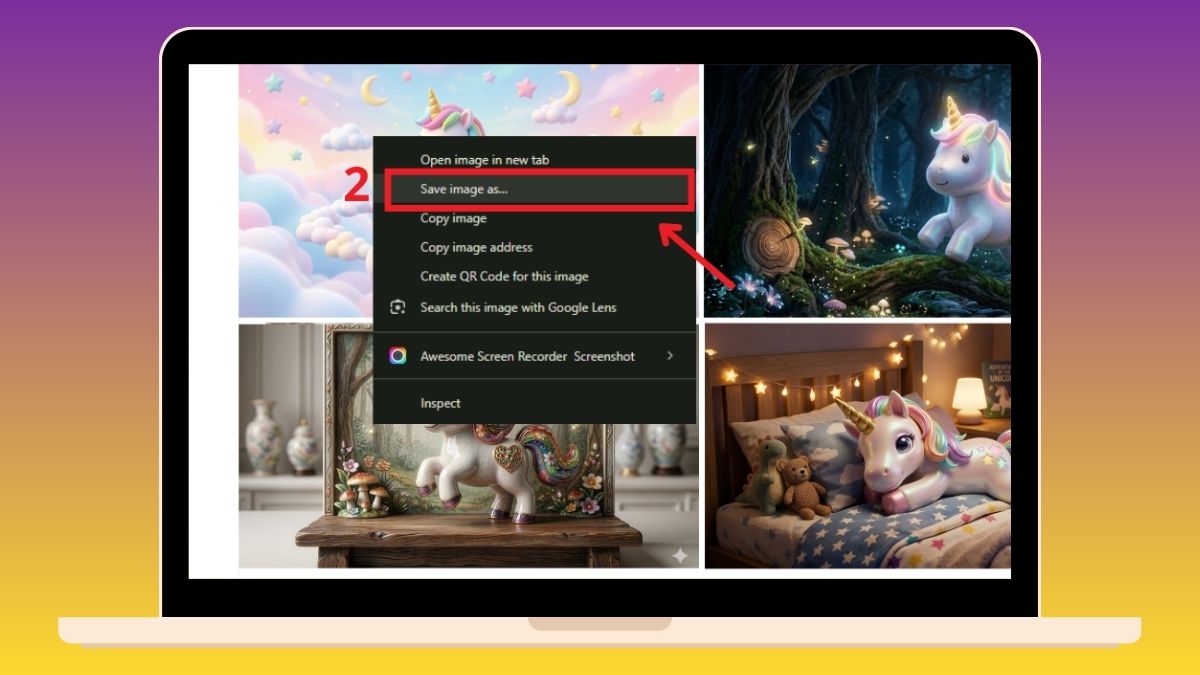Choose "Search this image with Google Lens"
1200x675 pixels.
tap(519, 308)
